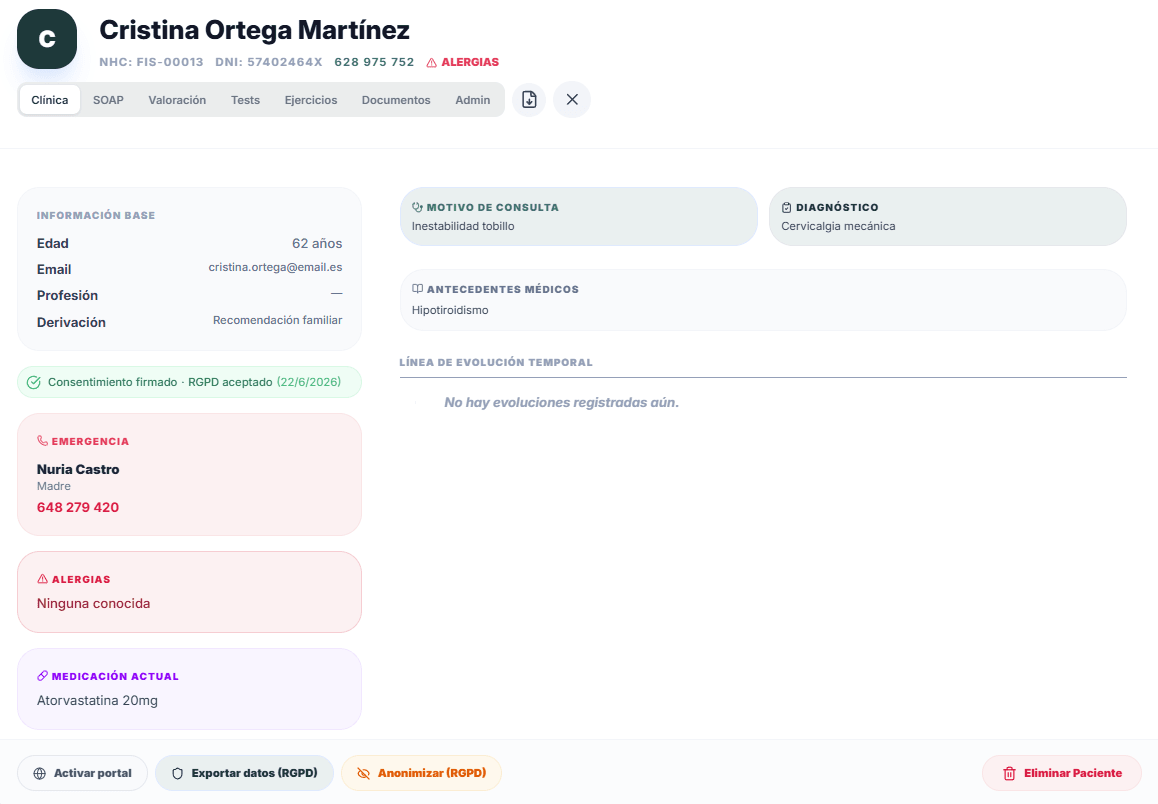Open the Valoración tab
The width and height of the screenshot is (1158, 804).
coord(177,100)
